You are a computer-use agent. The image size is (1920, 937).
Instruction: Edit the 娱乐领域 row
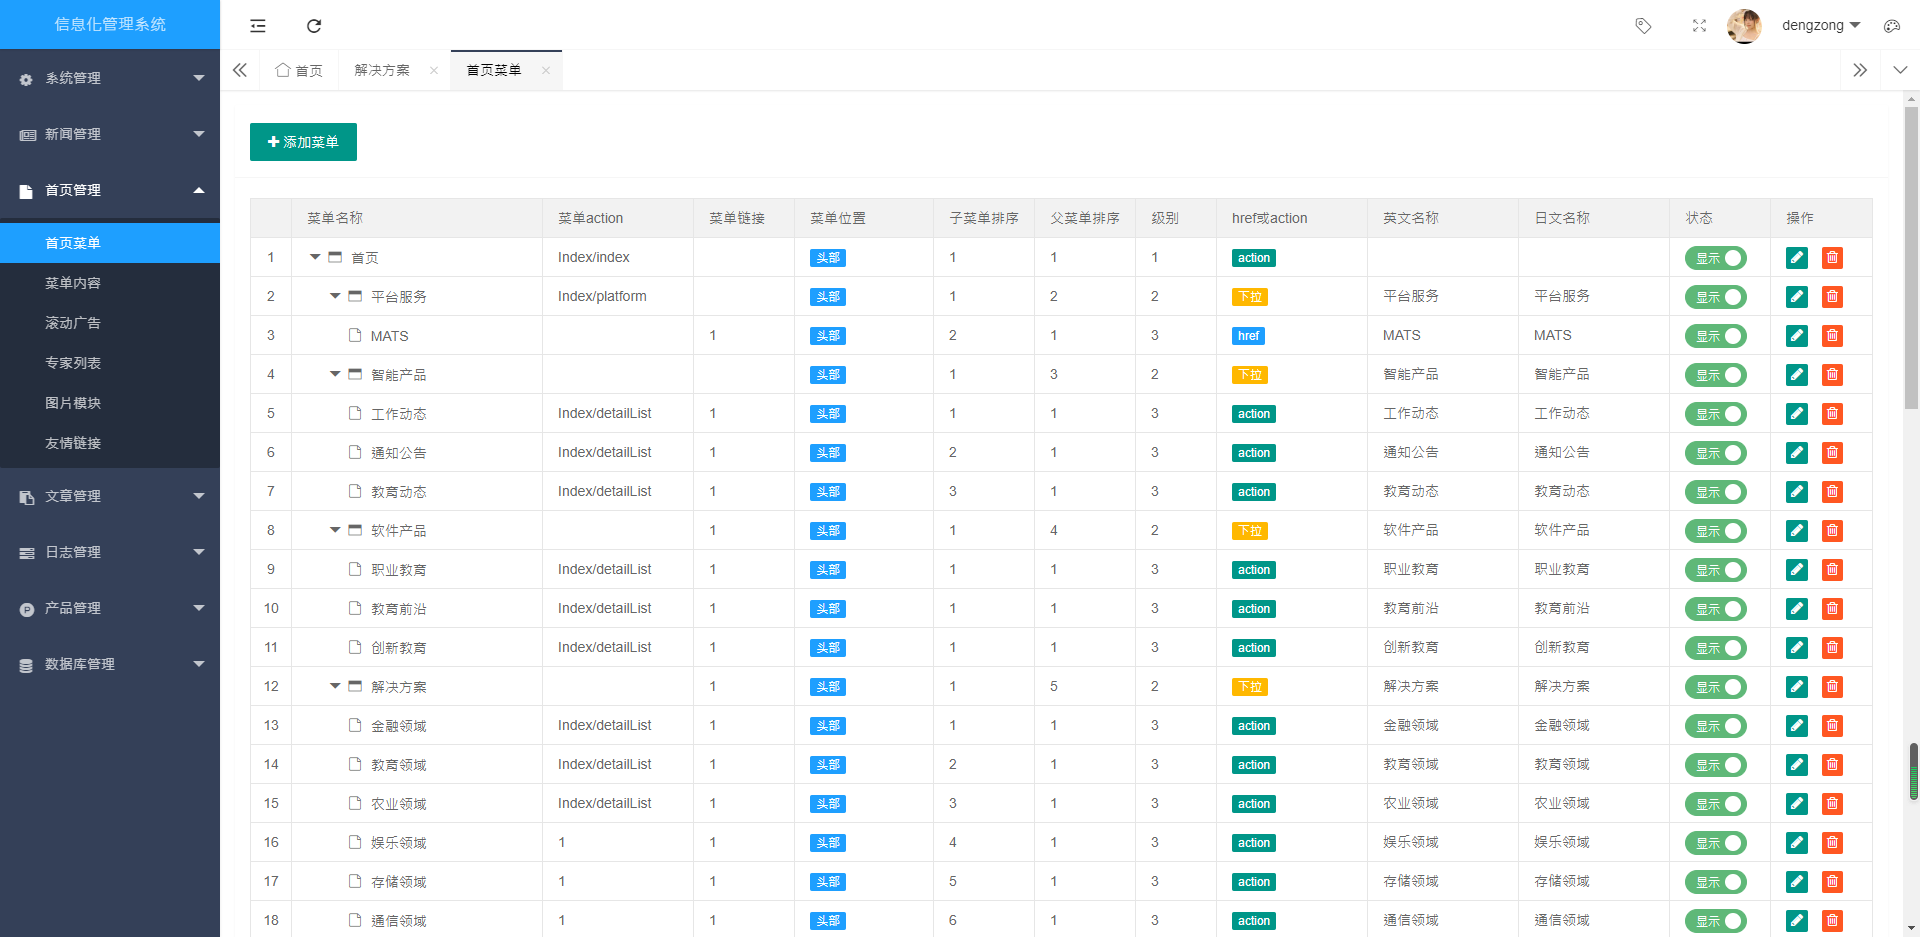click(x=1797, y=843)
